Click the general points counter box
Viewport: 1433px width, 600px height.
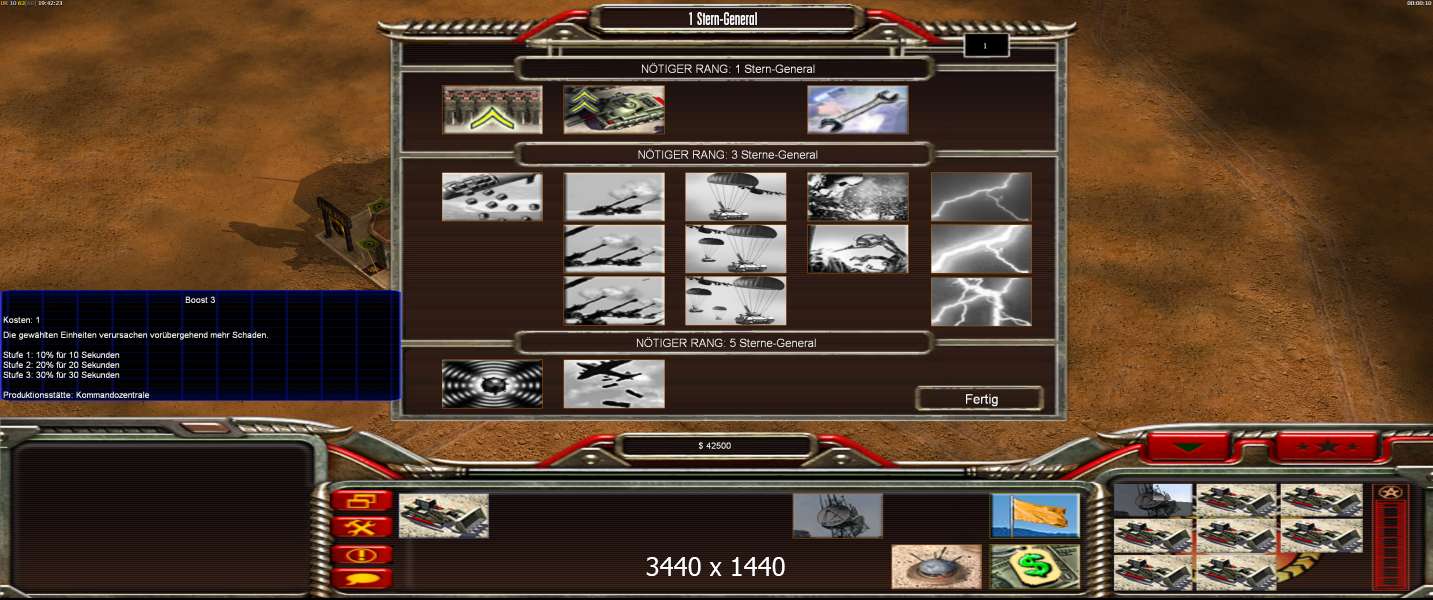coord(986,46)
